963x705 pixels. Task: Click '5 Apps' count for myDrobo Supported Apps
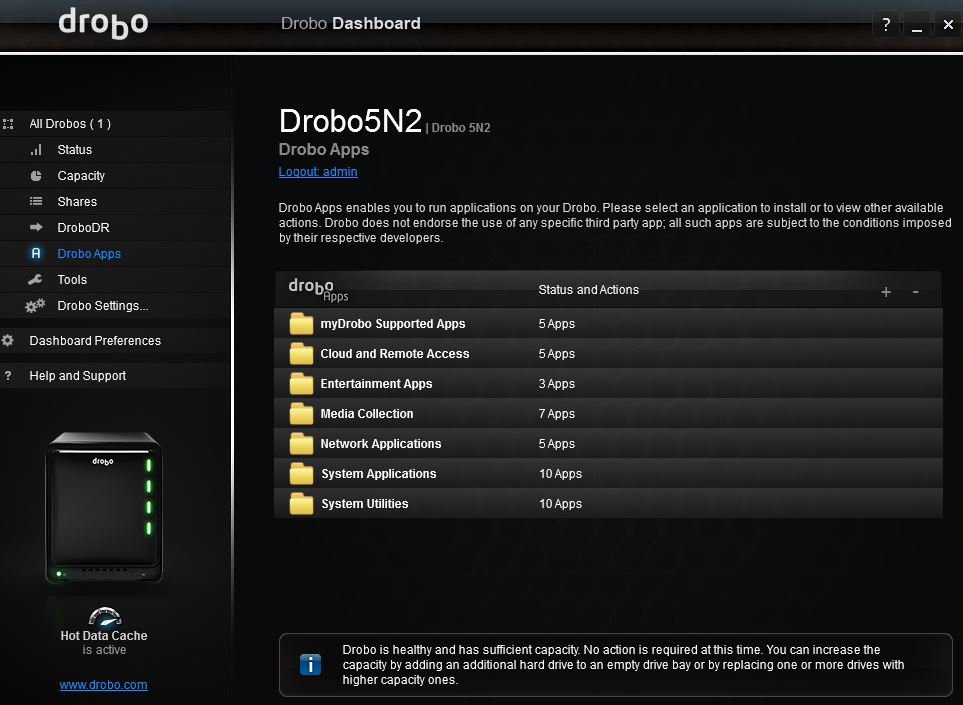556,324
